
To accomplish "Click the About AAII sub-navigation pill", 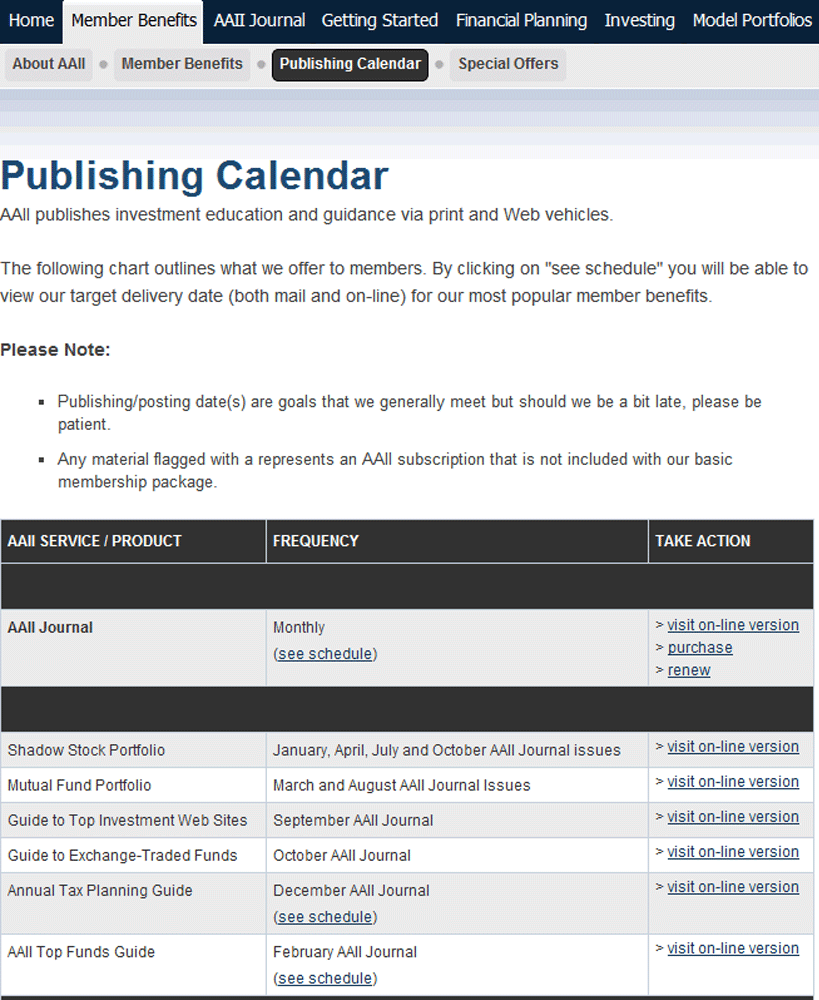I will coord(48,64).
